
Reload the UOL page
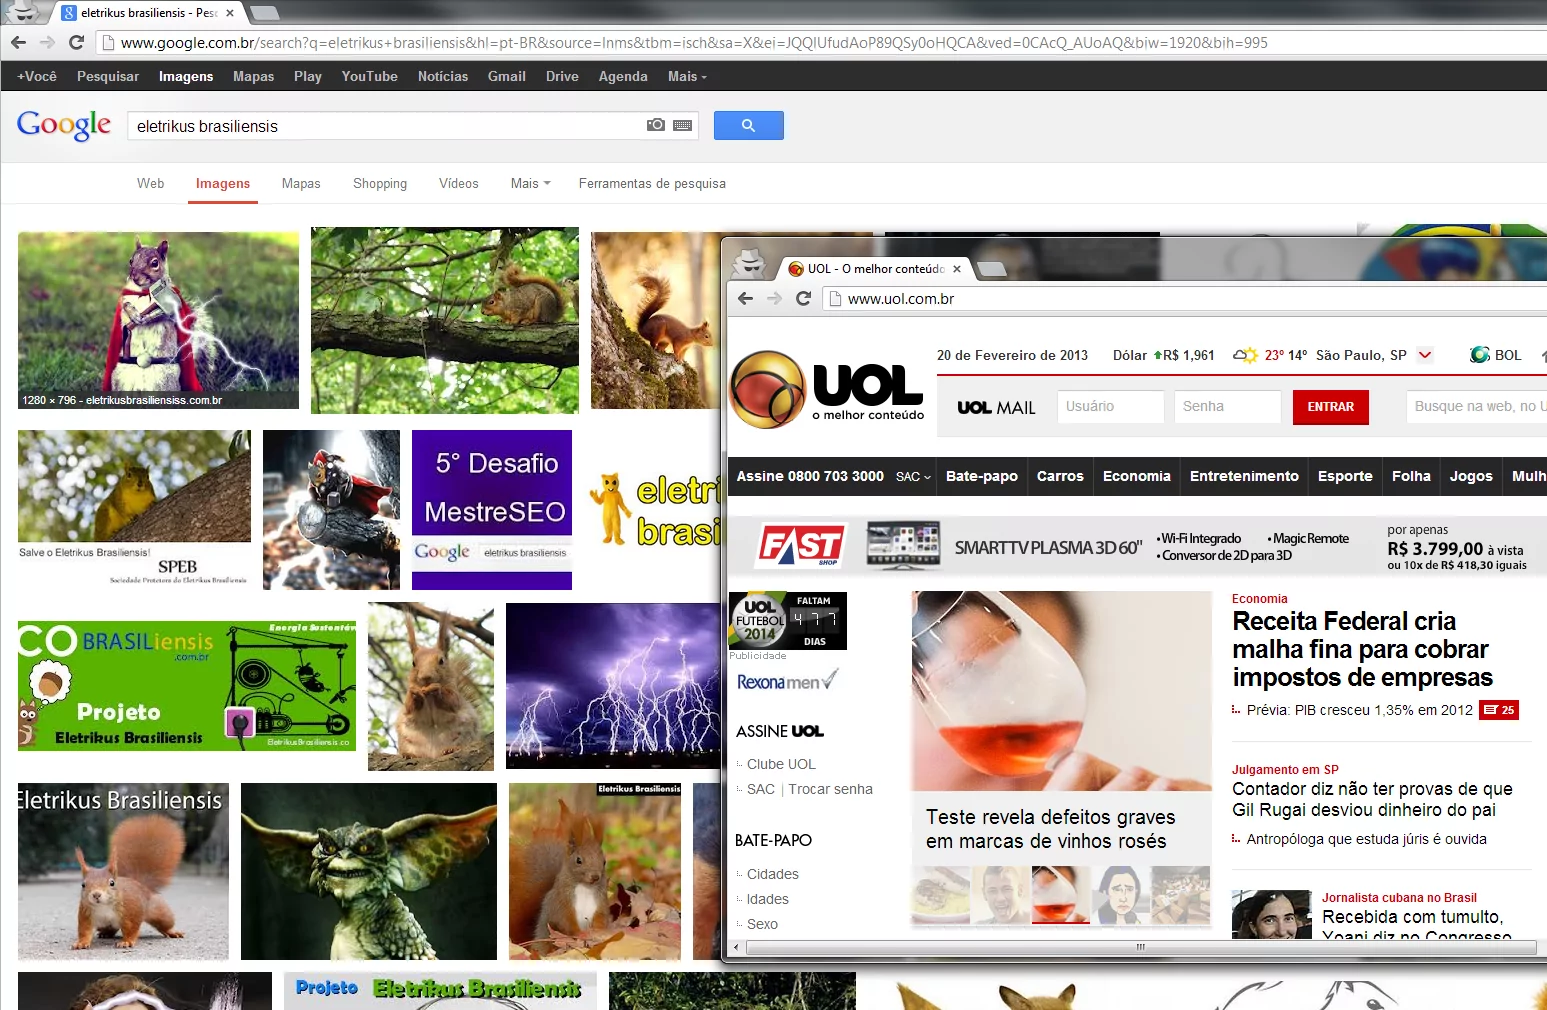coord(803,298)
